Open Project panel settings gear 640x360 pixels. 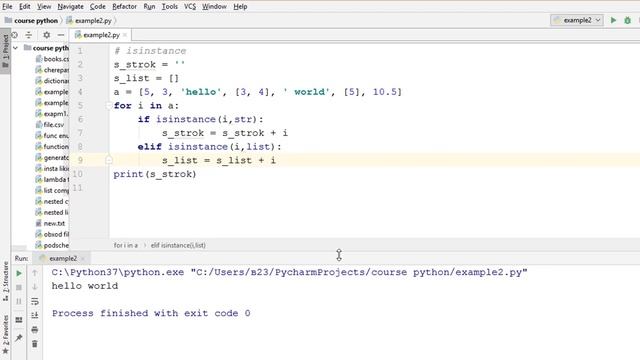tap(47, 35)
